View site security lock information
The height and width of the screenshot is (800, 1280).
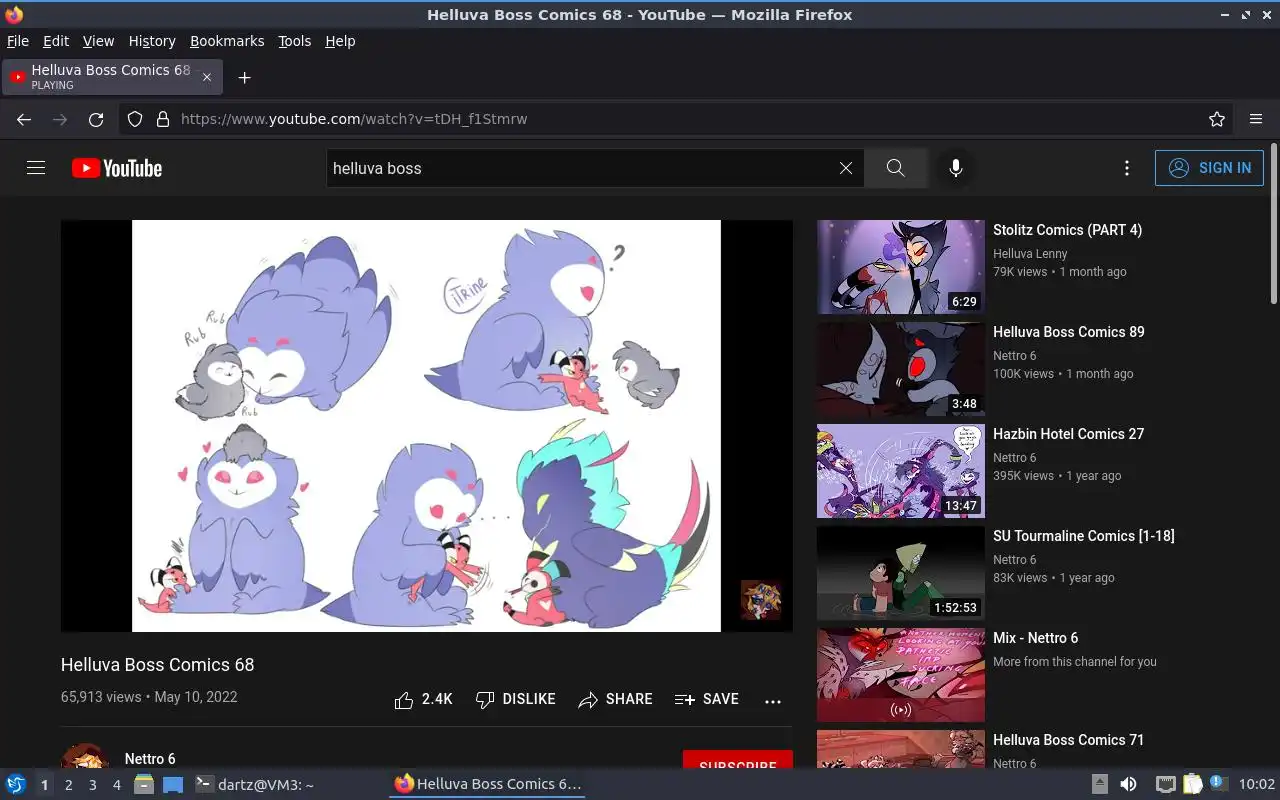(x=163, y=119)
